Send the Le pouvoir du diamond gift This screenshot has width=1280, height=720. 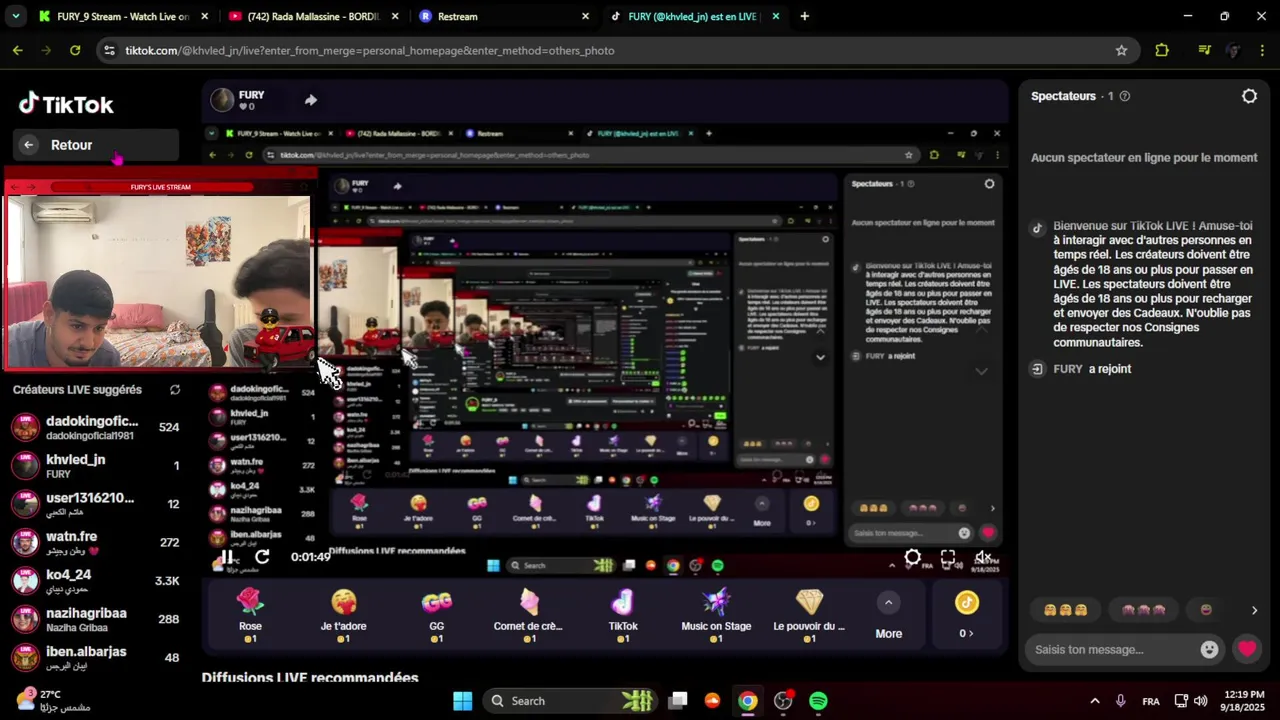point(809,613)
